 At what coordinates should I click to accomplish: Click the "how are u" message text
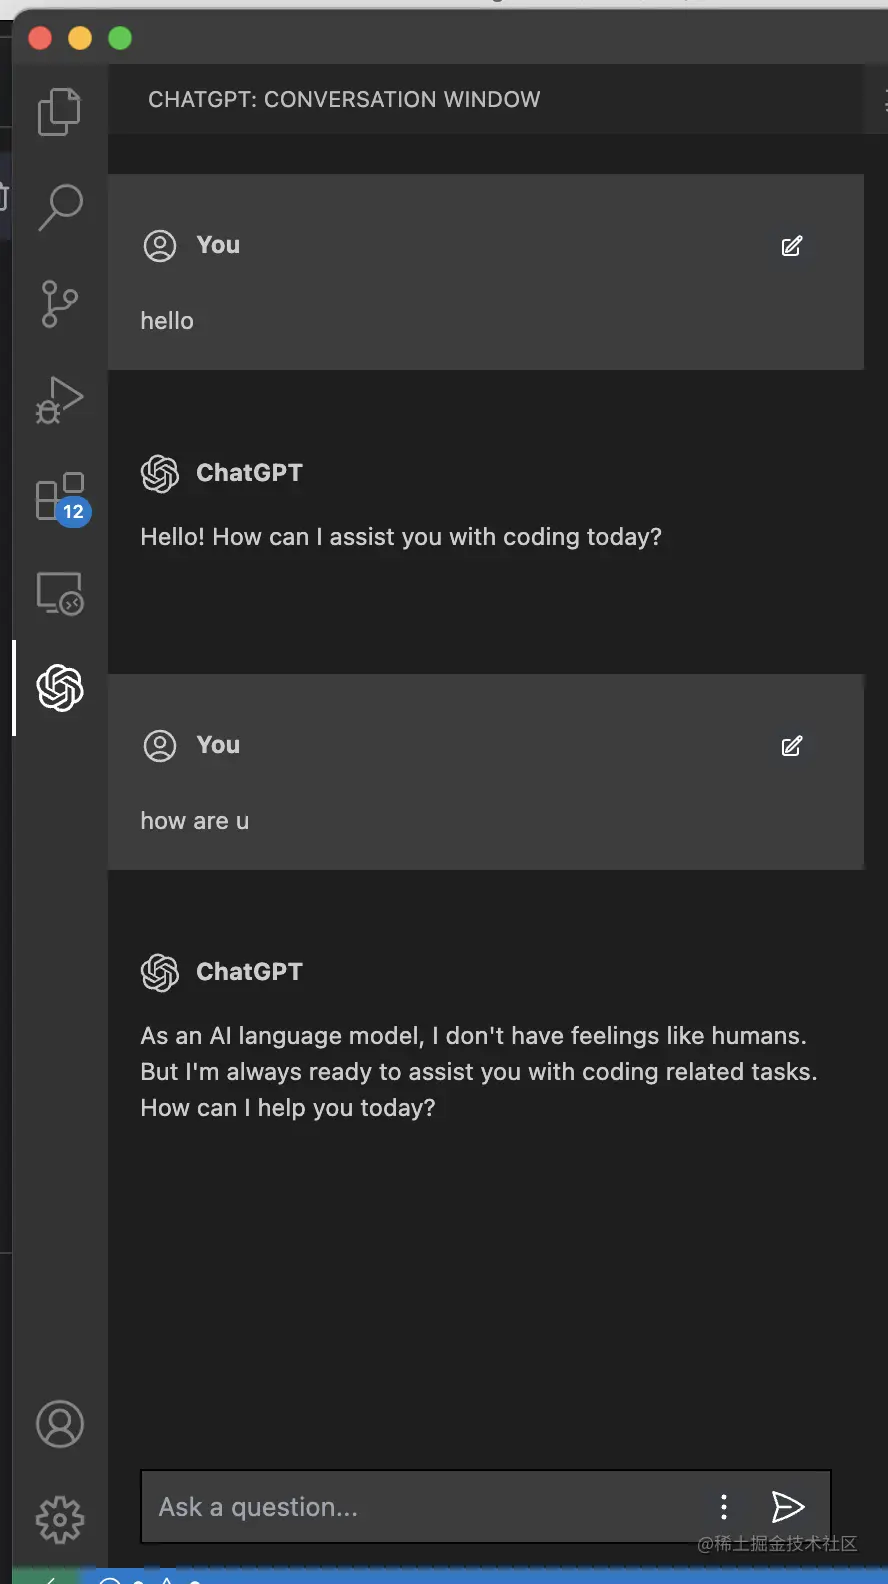coord(195,821)
